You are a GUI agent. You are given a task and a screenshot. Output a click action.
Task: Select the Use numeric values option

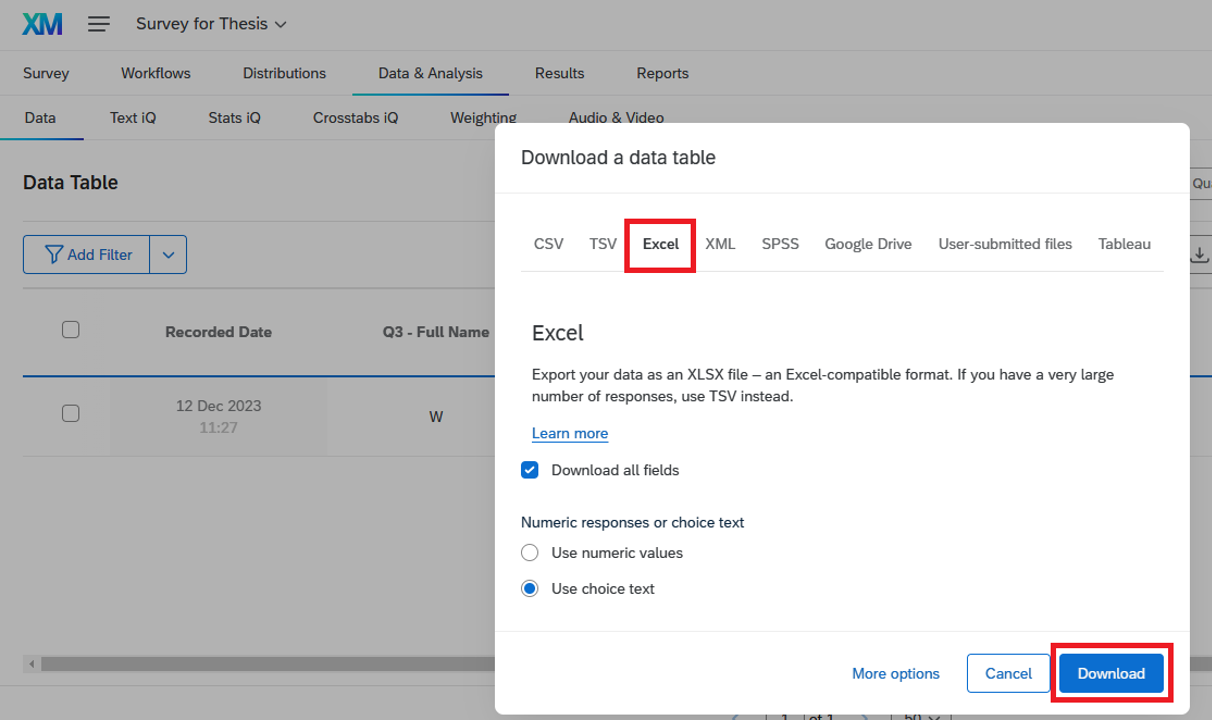(x=530, y=553)
